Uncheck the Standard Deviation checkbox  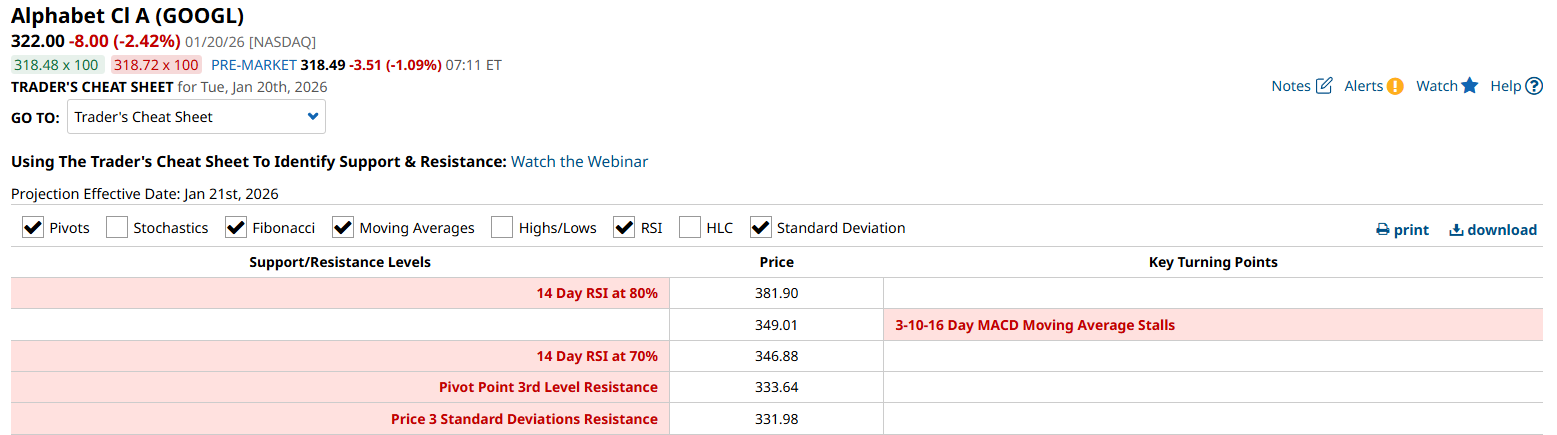point(761,228)
